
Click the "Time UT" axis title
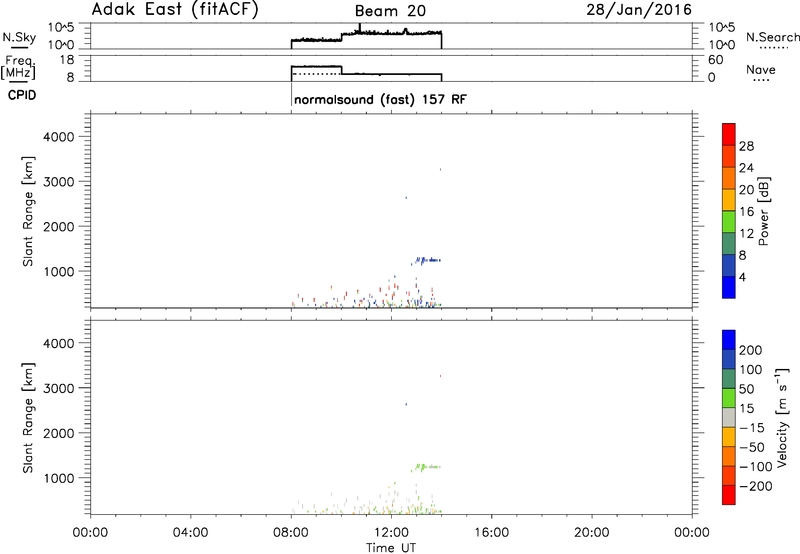[x=391, y=547]
